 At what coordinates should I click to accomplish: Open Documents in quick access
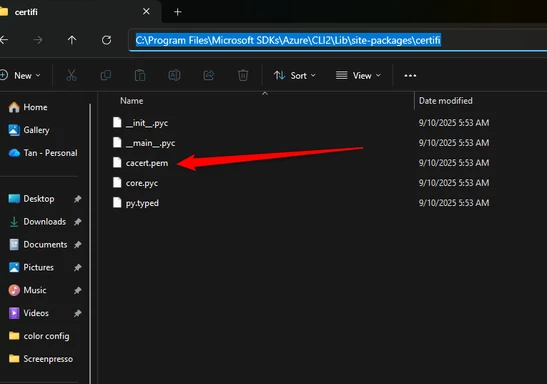click(38, 244)
